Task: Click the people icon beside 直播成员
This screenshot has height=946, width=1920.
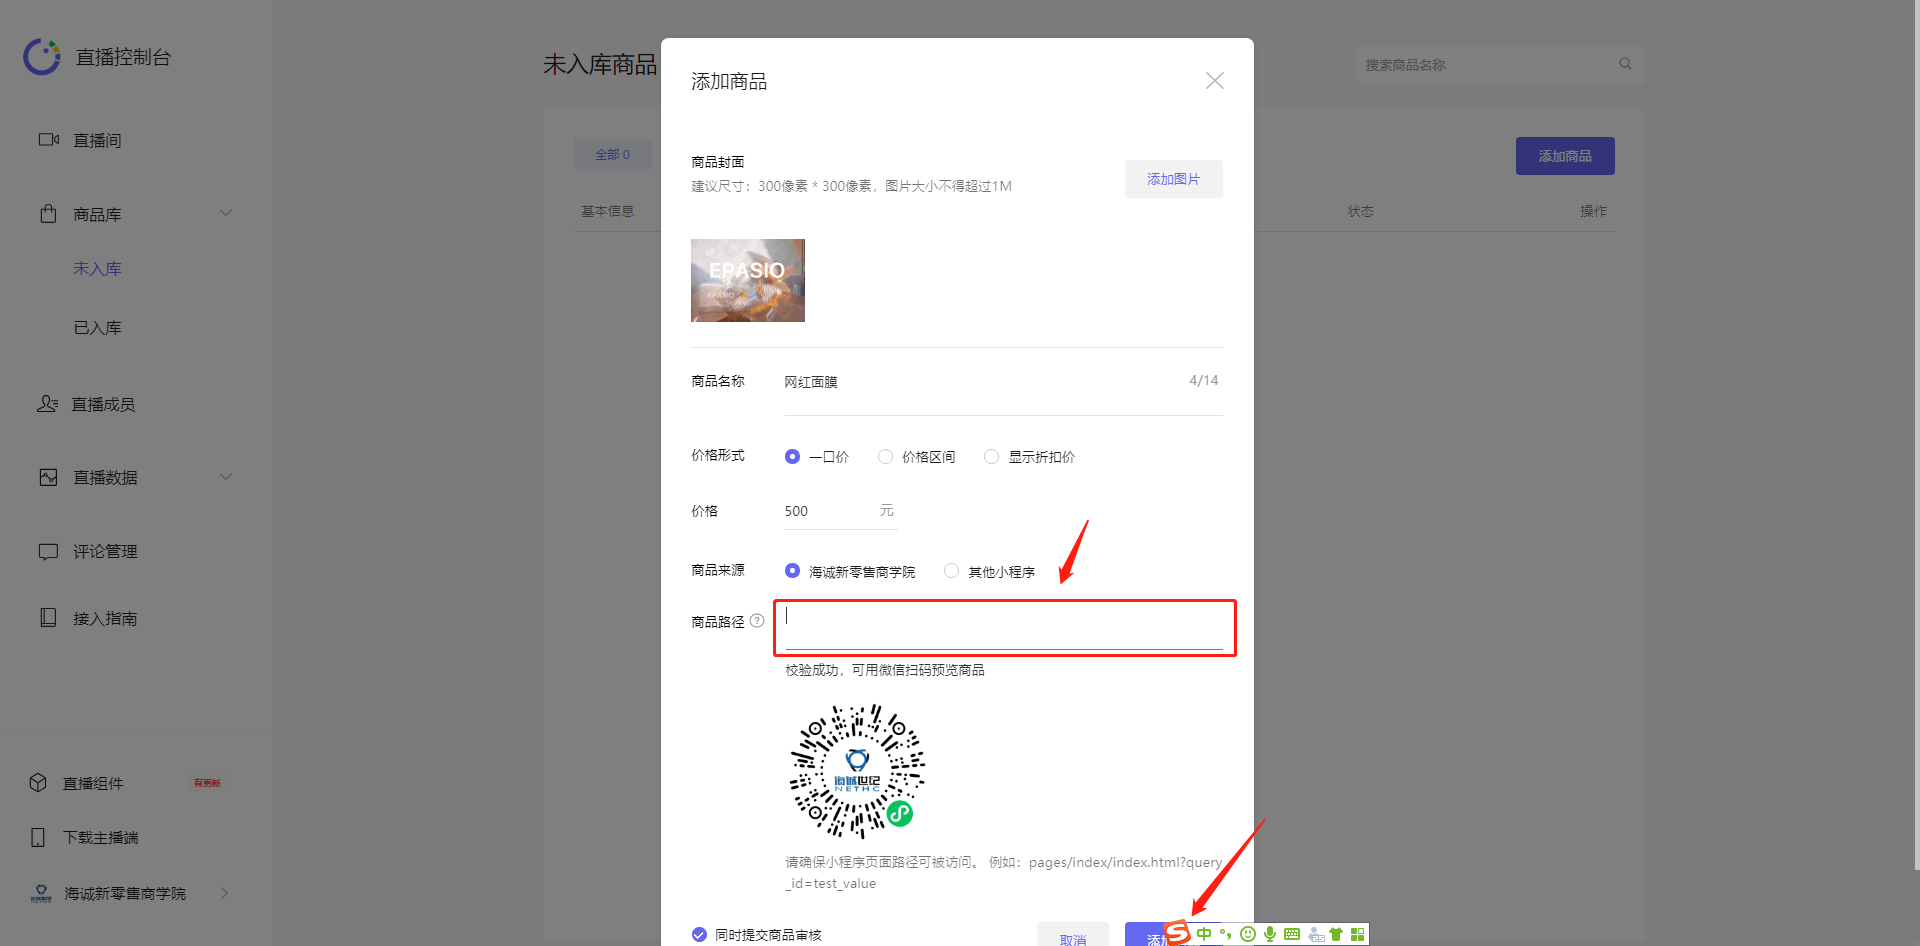Action: tap(48, 404)
